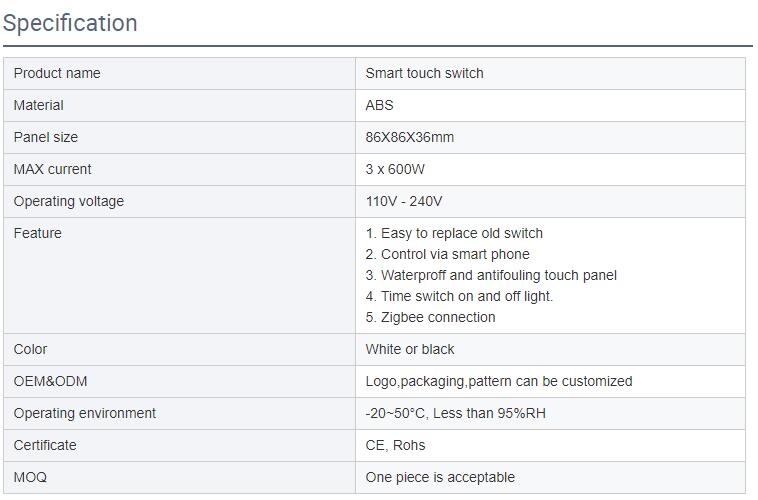758x500 pixels.
Task: Click the CE, Rohs certificate value
Action: point(395,445)
